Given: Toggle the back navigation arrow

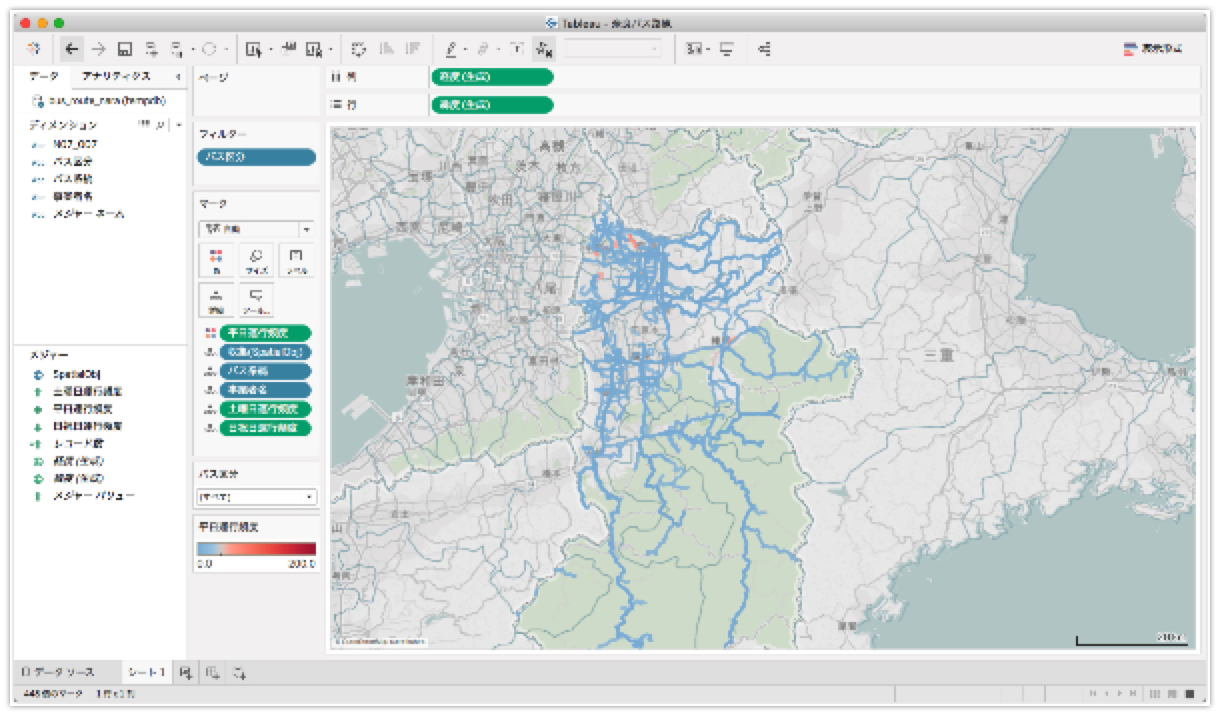Looking at the screenshot, I should (70, 48).
